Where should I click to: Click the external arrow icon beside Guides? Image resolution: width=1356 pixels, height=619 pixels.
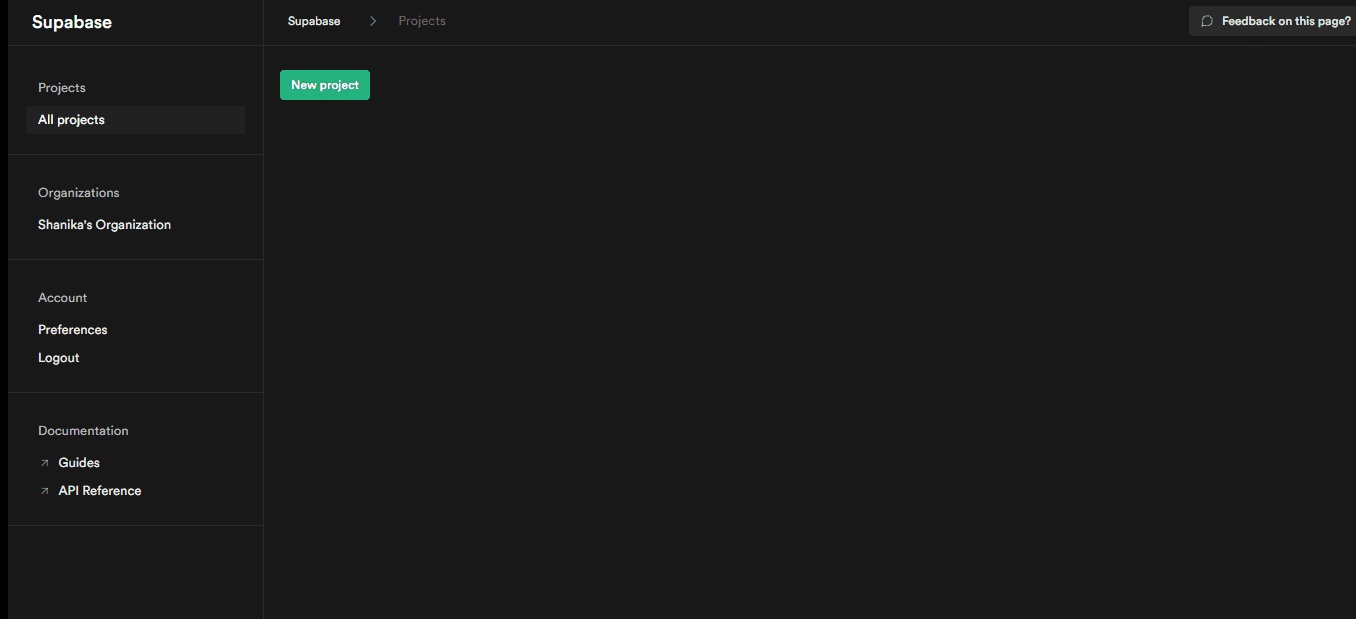pyautogui.click(x=44, y=463)
